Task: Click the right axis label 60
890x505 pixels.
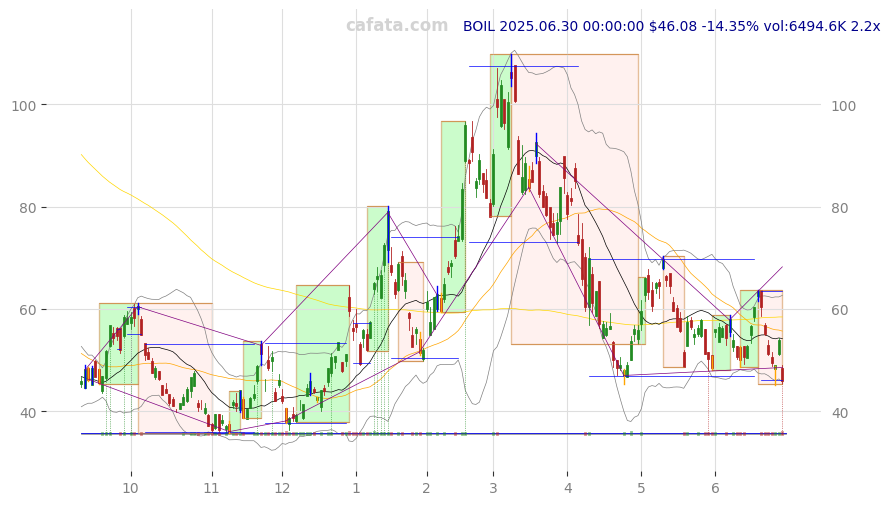Action: pos(839,310)
